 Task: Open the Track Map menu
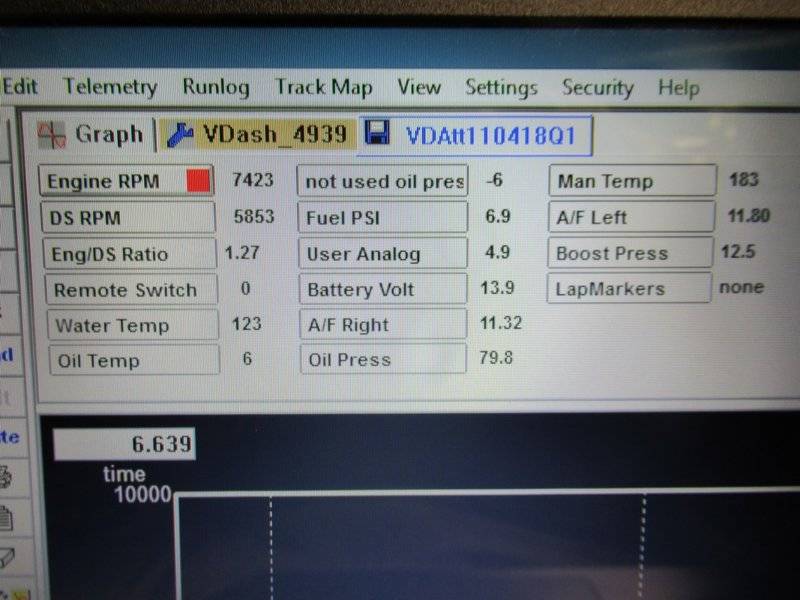point(324,88)
